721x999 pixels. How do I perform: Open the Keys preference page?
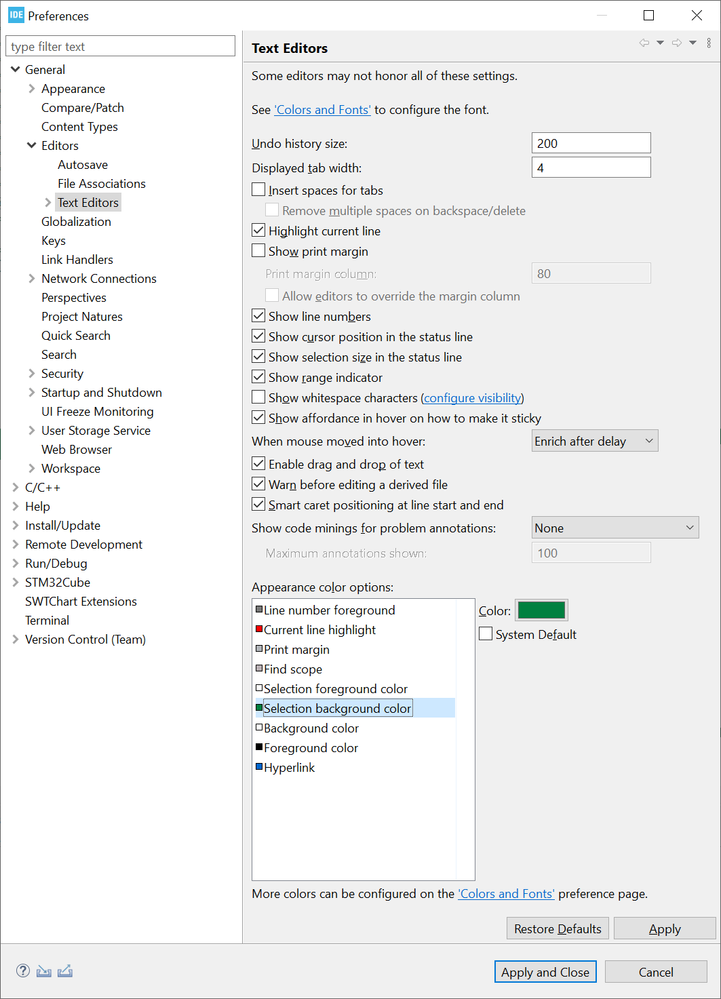[54, 240]
